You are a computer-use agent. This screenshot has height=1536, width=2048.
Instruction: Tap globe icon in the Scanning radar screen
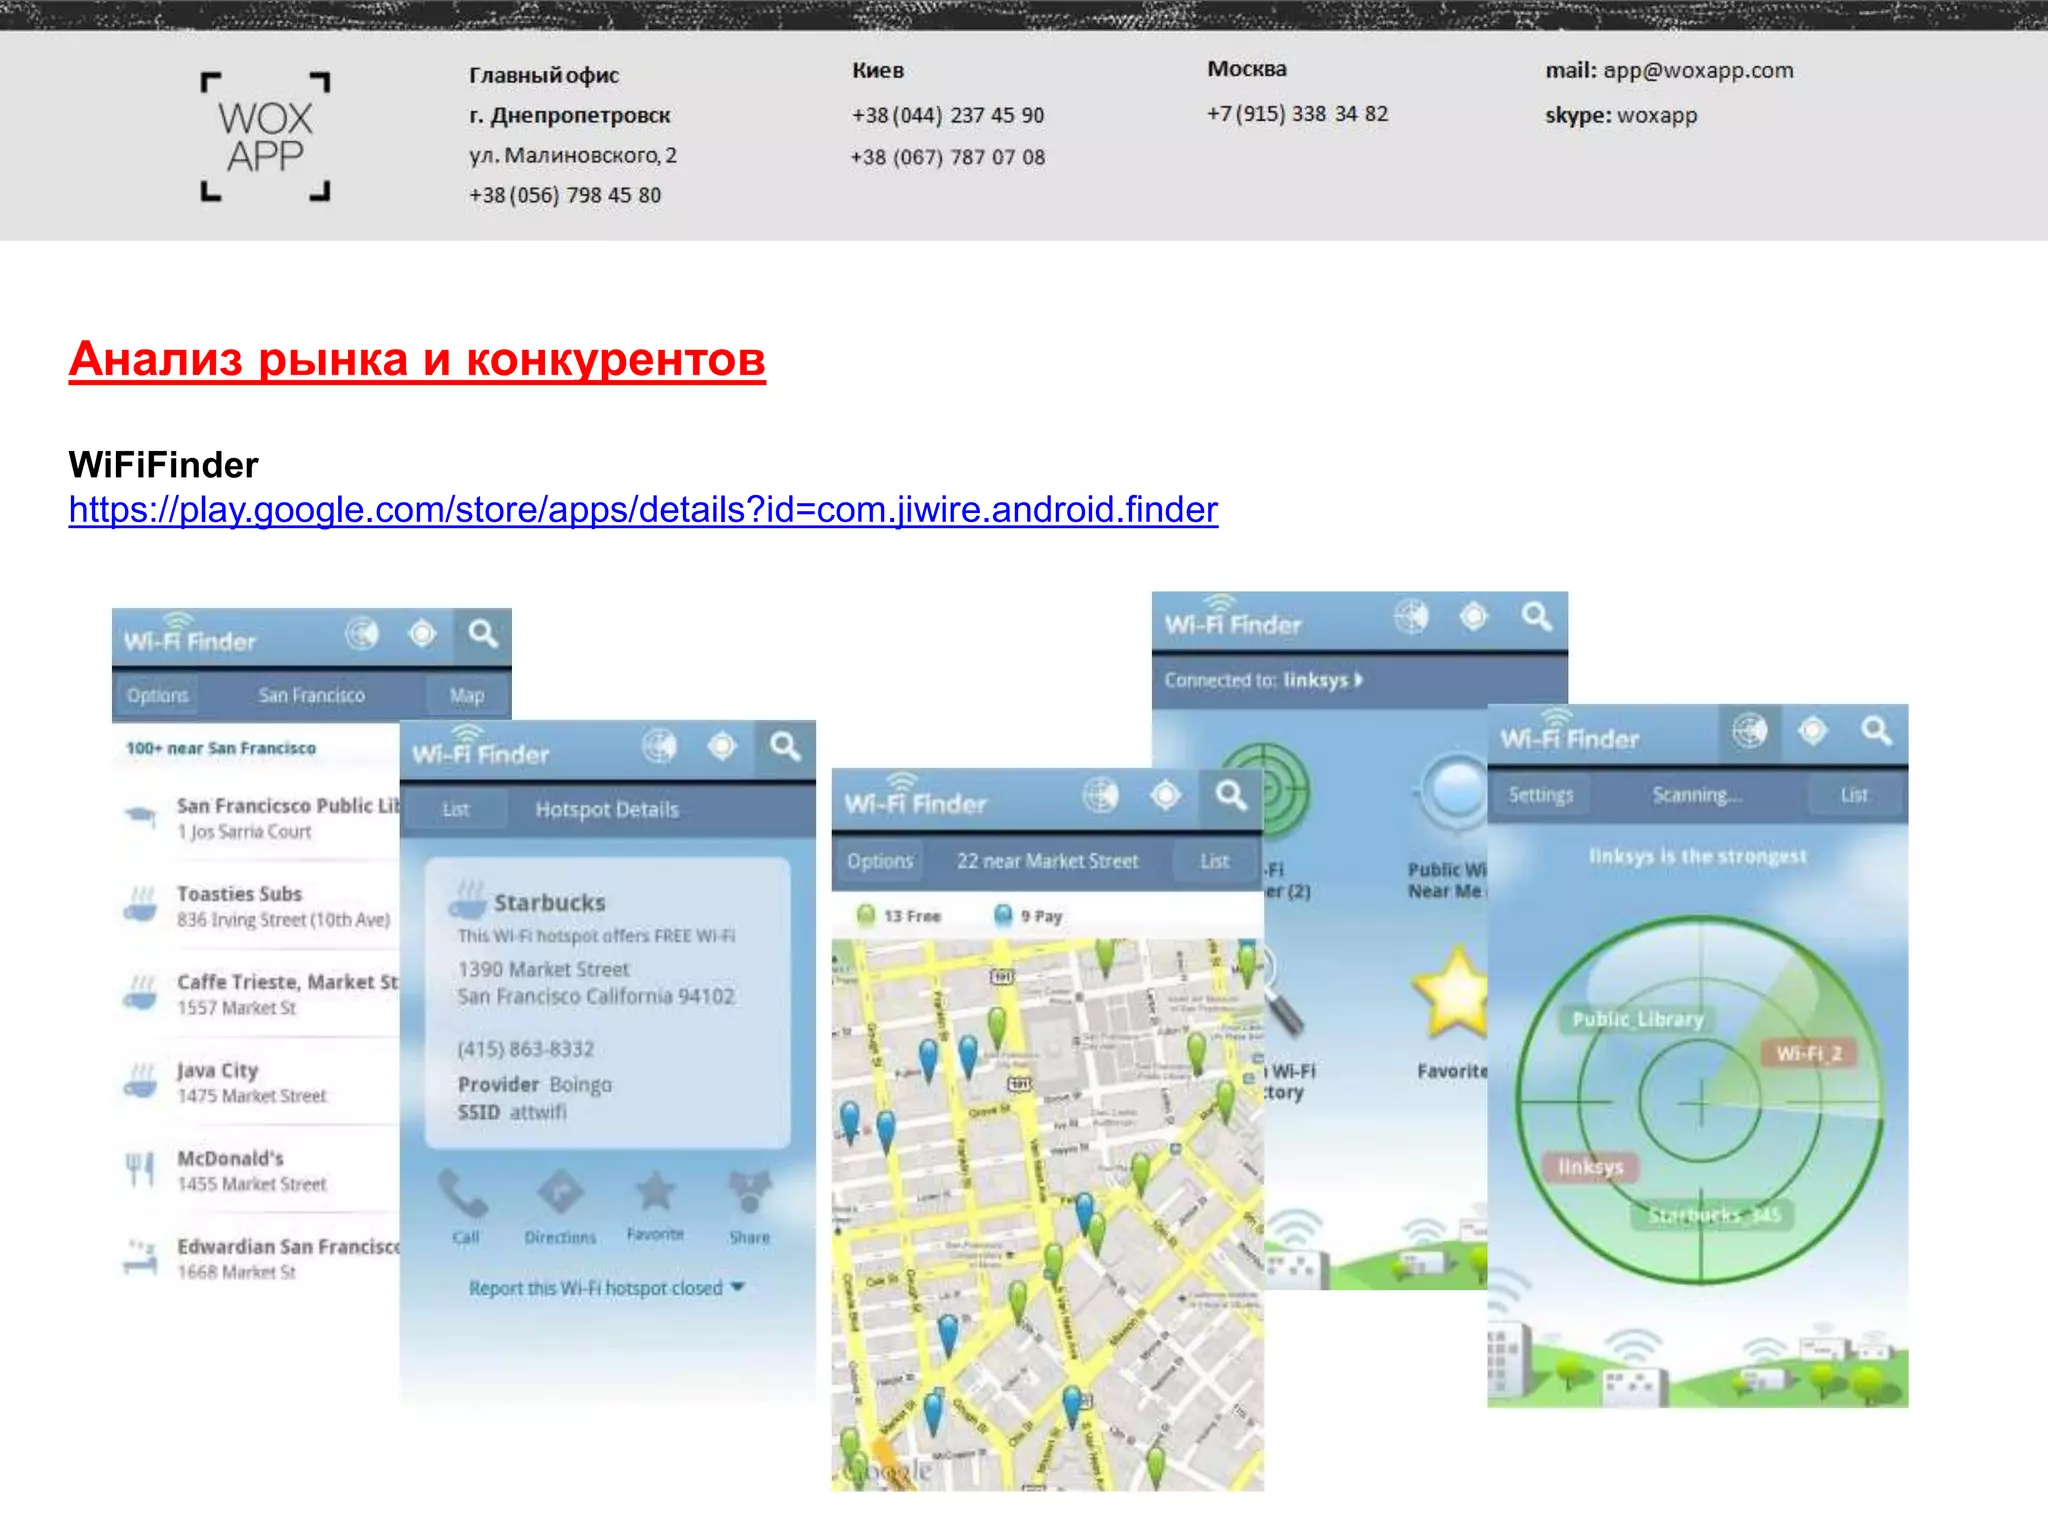(1750, 732)
